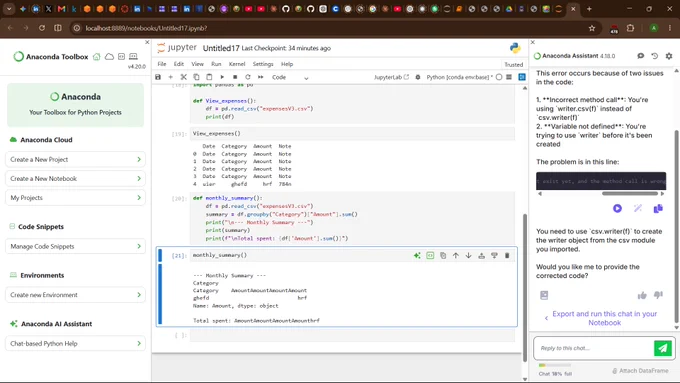
Task: Open Anaconda Assistant settings gear
Action: point(669,56)
